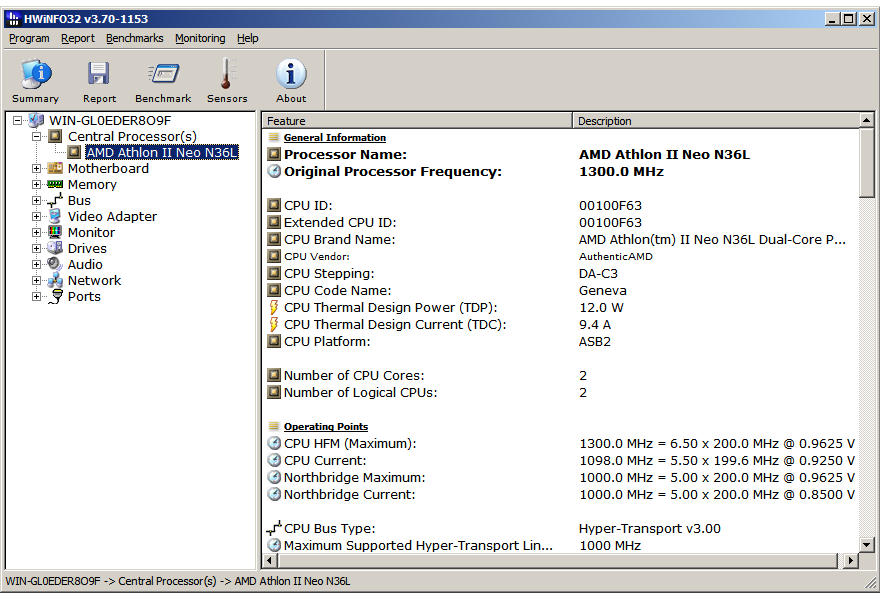Click the computer icon beside WIN-GL0EDER8O9F
The image size is (880, 600).
(x=36, y=120)
